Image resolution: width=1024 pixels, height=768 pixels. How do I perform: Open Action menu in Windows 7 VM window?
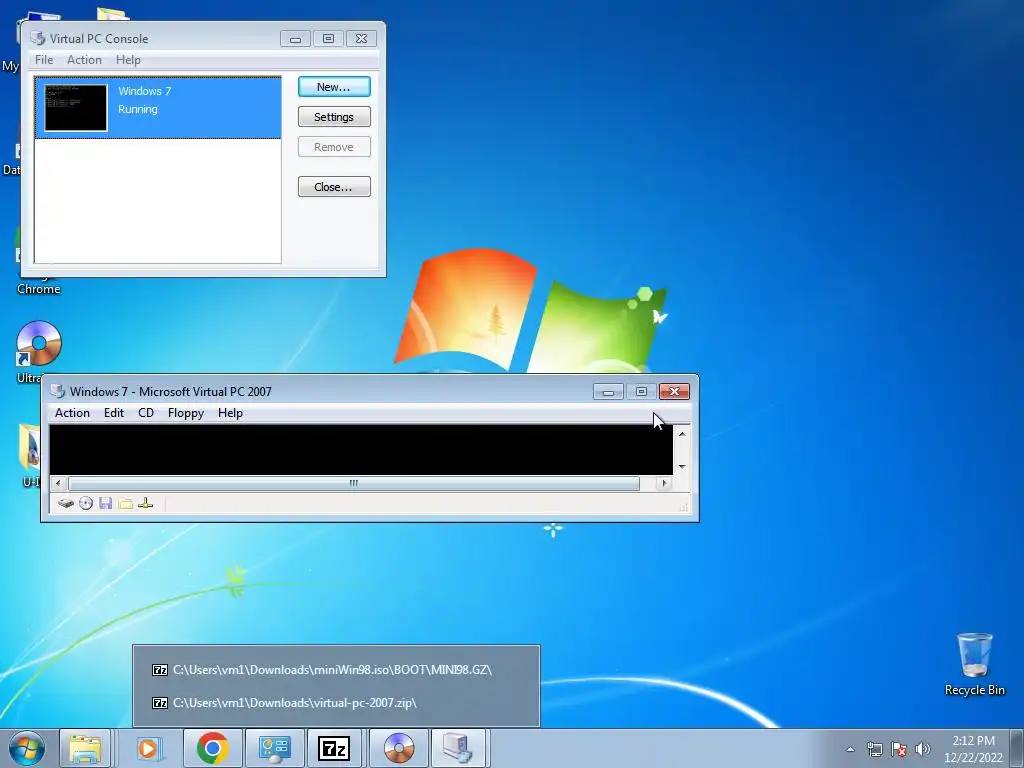[x=72, y=413]
